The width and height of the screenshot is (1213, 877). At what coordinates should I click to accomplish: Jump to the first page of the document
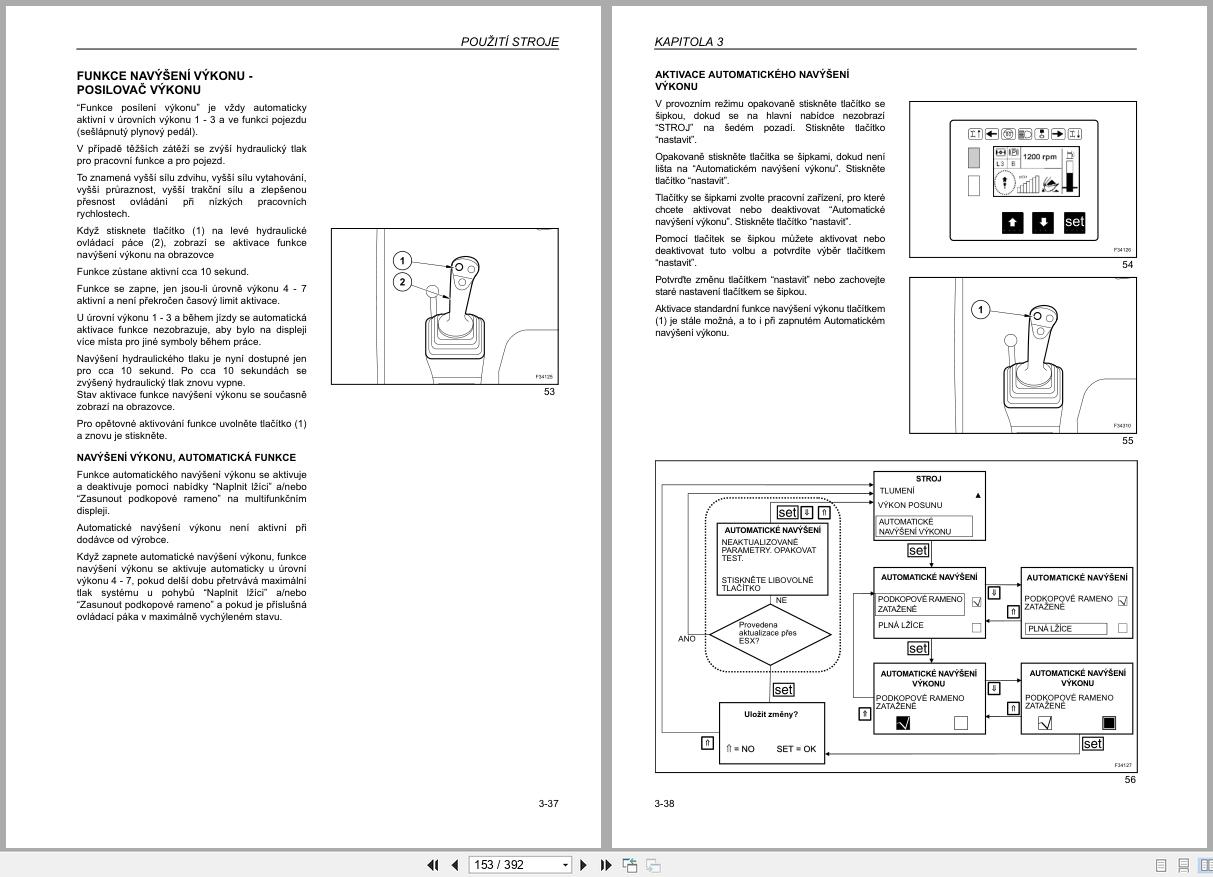click(x=433, y=865)
